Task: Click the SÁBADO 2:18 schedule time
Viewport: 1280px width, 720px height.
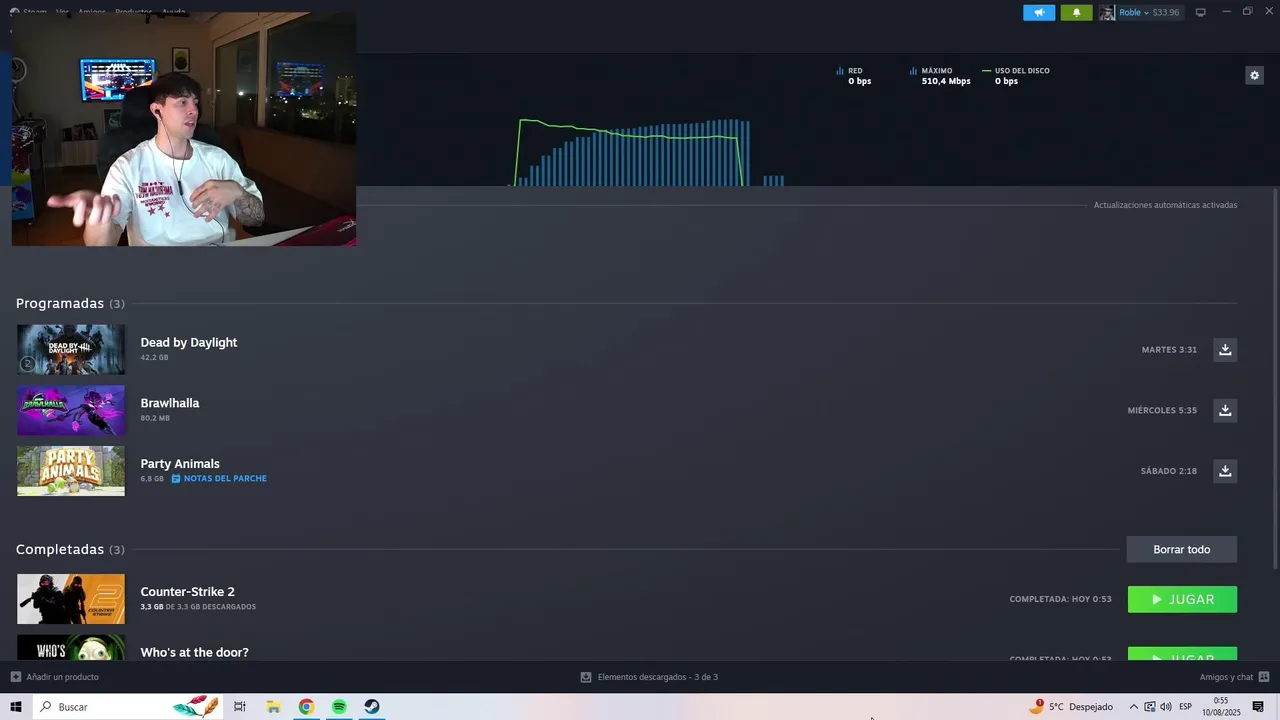Action: pyautogui.click(x=1169, y=471)
